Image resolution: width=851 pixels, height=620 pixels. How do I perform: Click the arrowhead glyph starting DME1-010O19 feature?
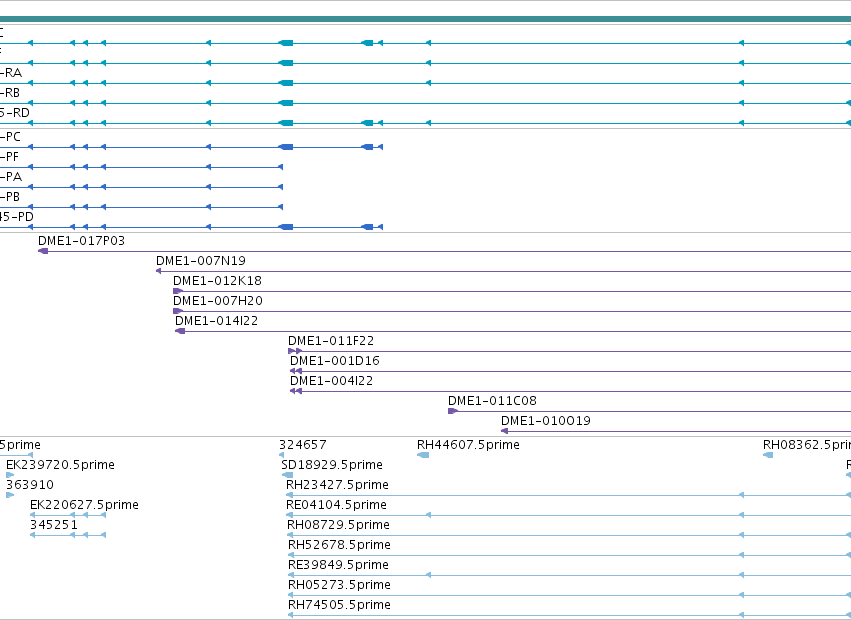coord(504,431)
